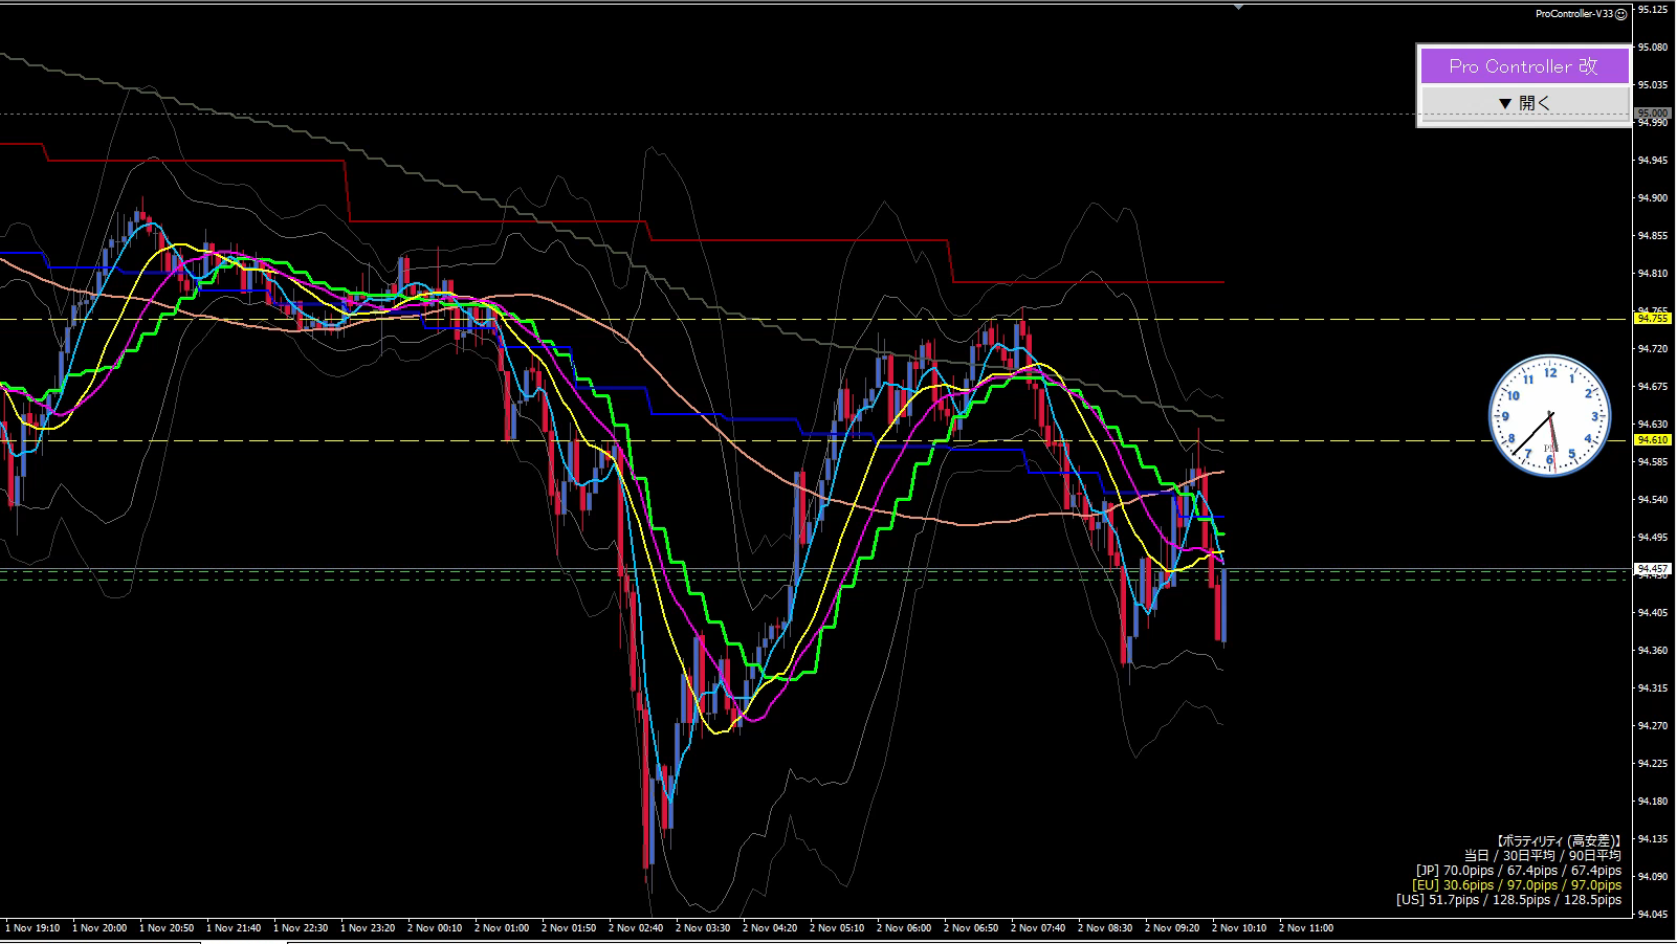Click the gray 95.000 price level tag

(1652, 113)
